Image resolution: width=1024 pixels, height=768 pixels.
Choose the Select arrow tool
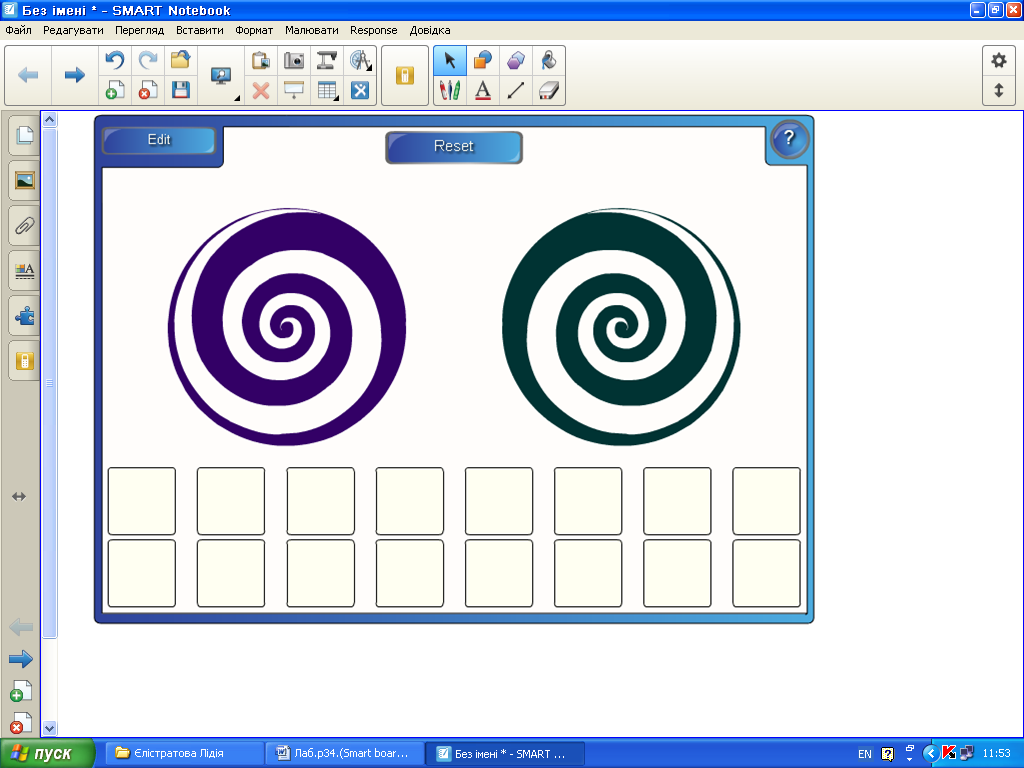pos(450,60)
